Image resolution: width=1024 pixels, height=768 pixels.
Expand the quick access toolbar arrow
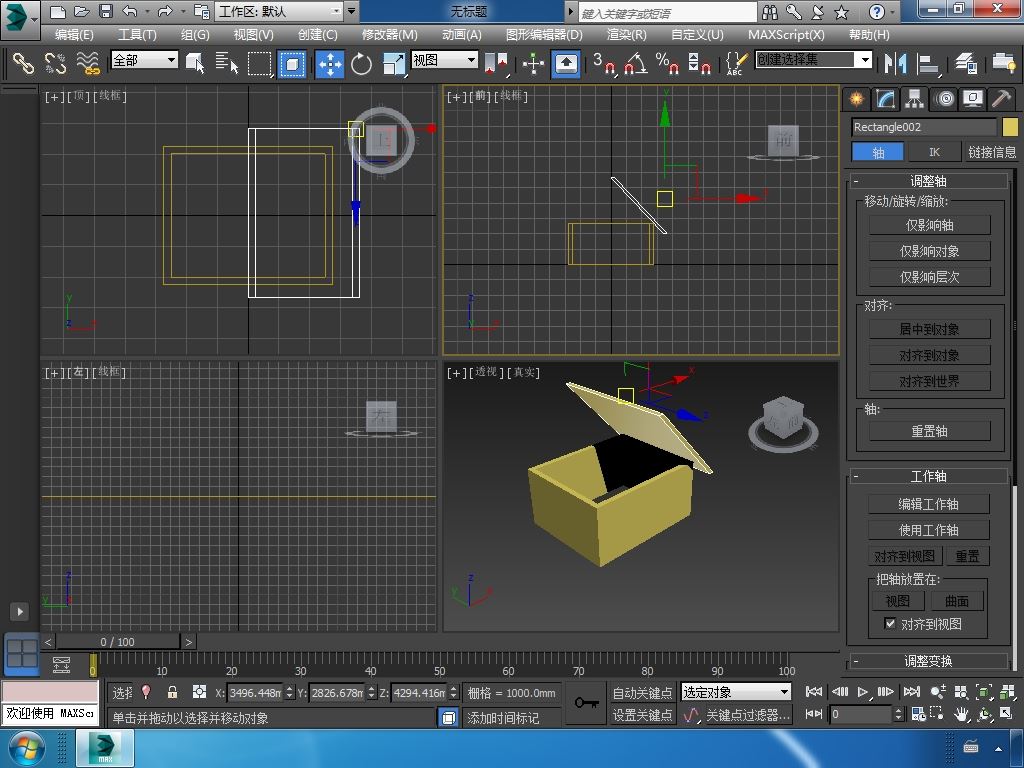pyautogui.click(x=351, y=11)
